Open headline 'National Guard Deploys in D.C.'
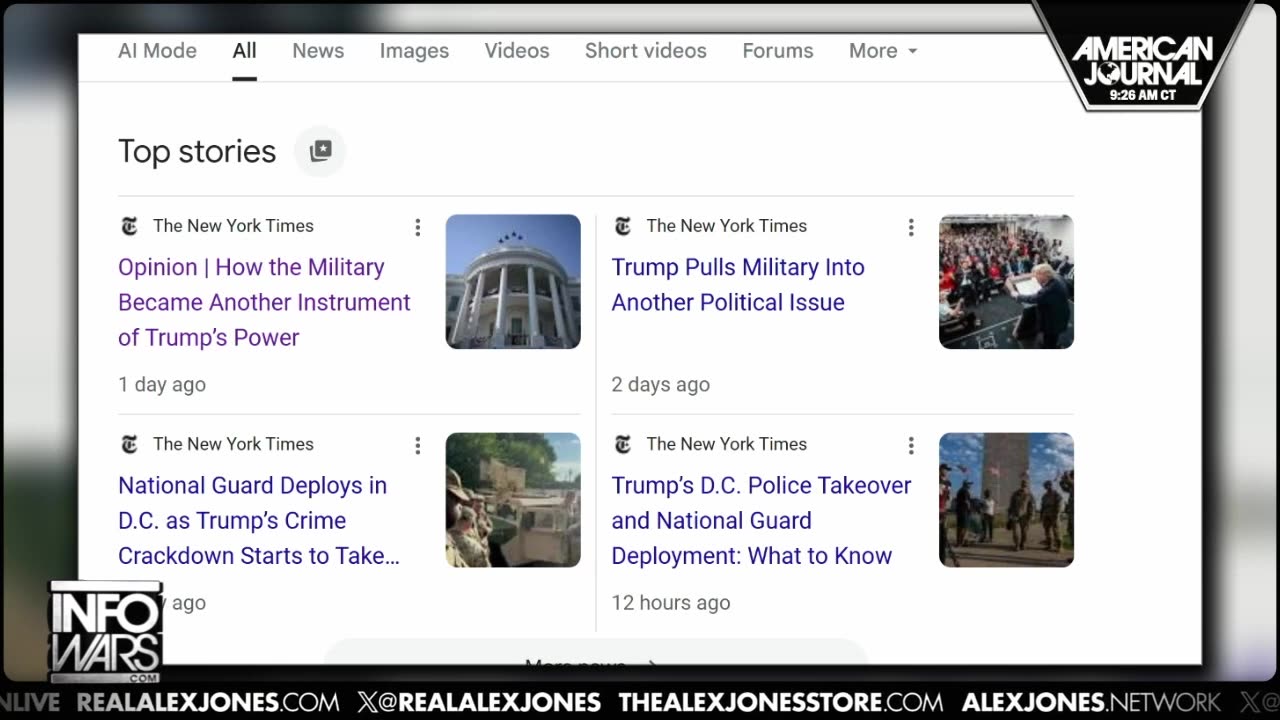 (259, 520)
